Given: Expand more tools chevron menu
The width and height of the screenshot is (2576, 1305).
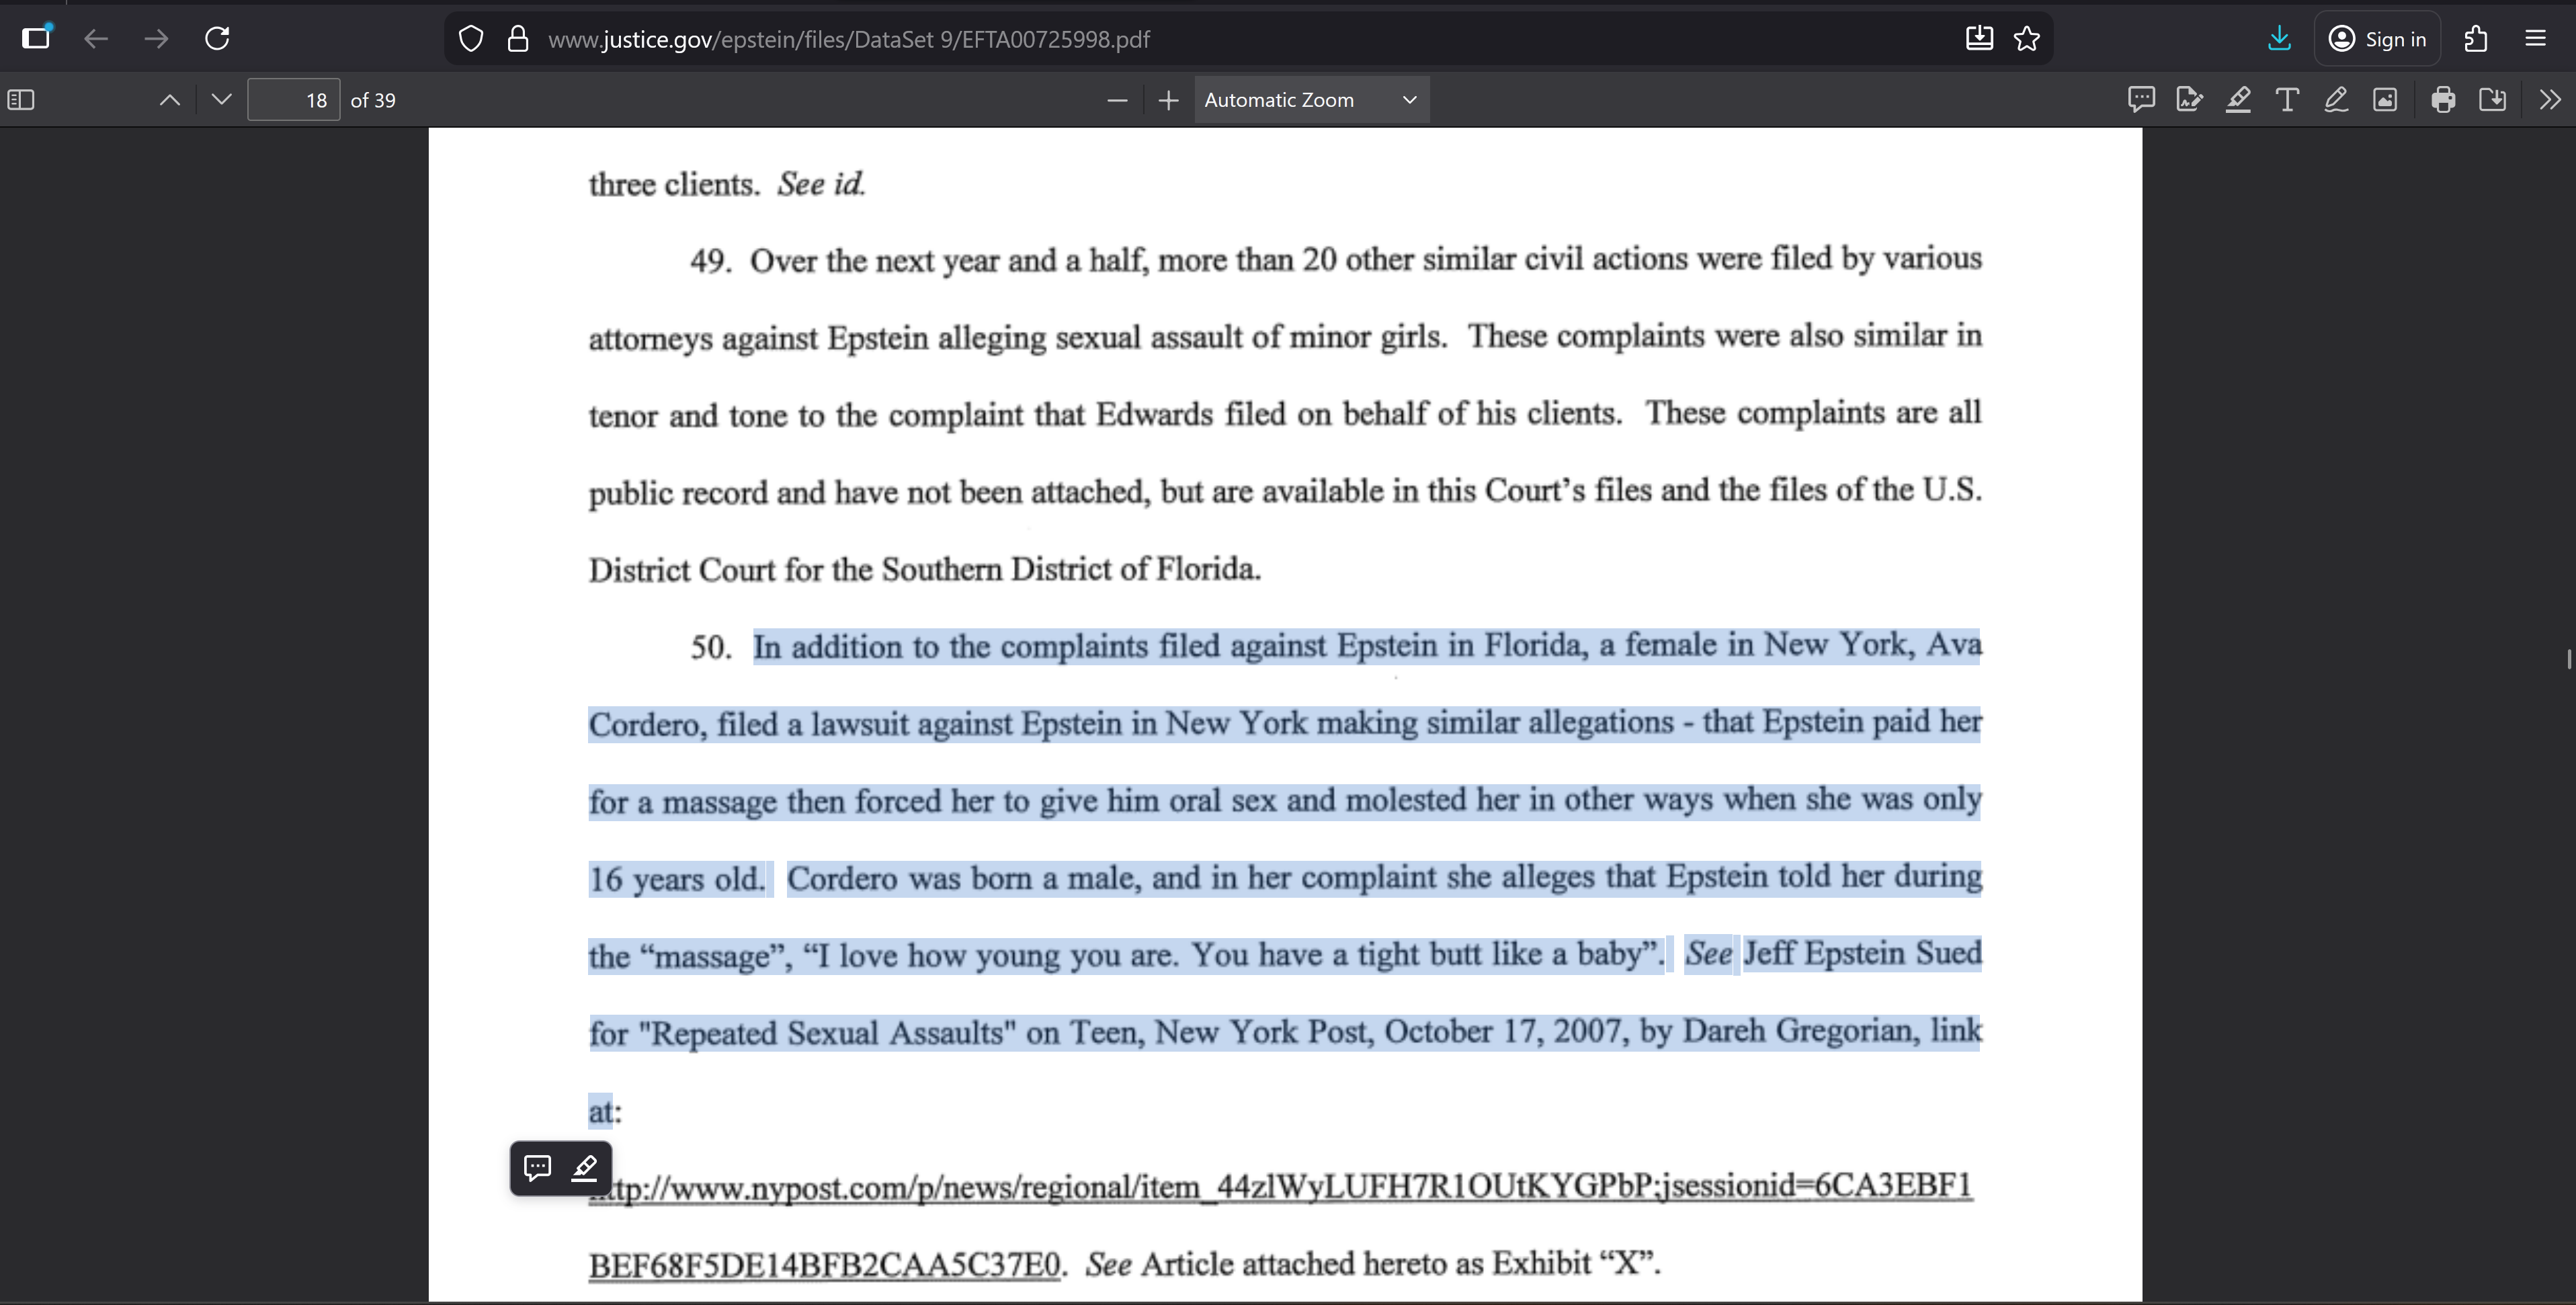Looking at the screenshot, I should [x=2550, y=100].
